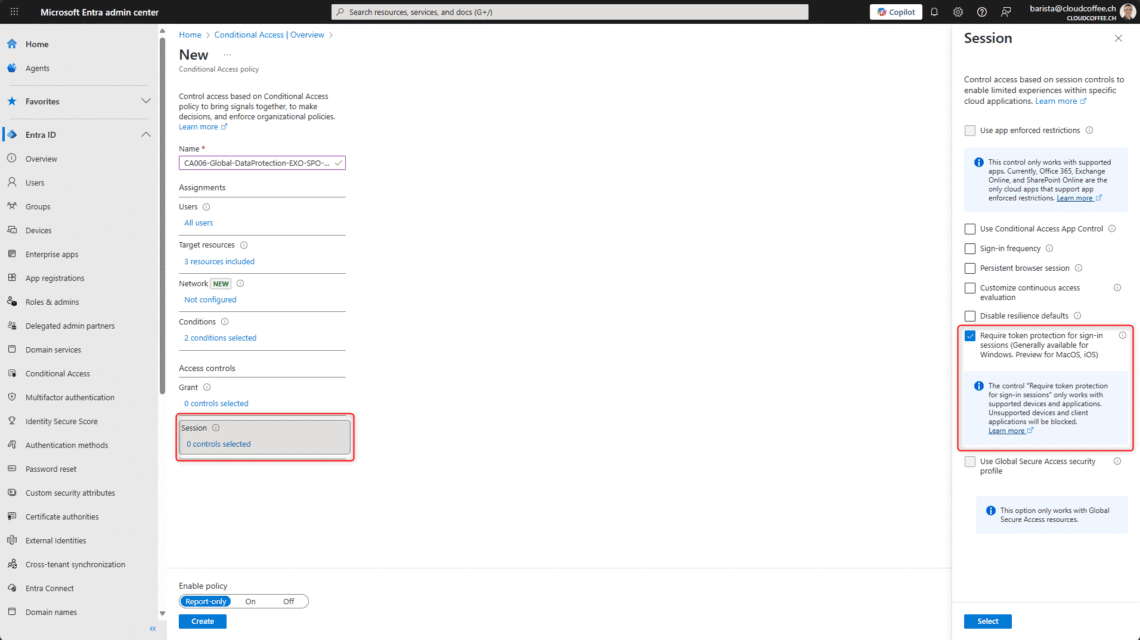Click the help question mark icon
This screenshot has width=1140, height=640.
(x=981, y=12)
